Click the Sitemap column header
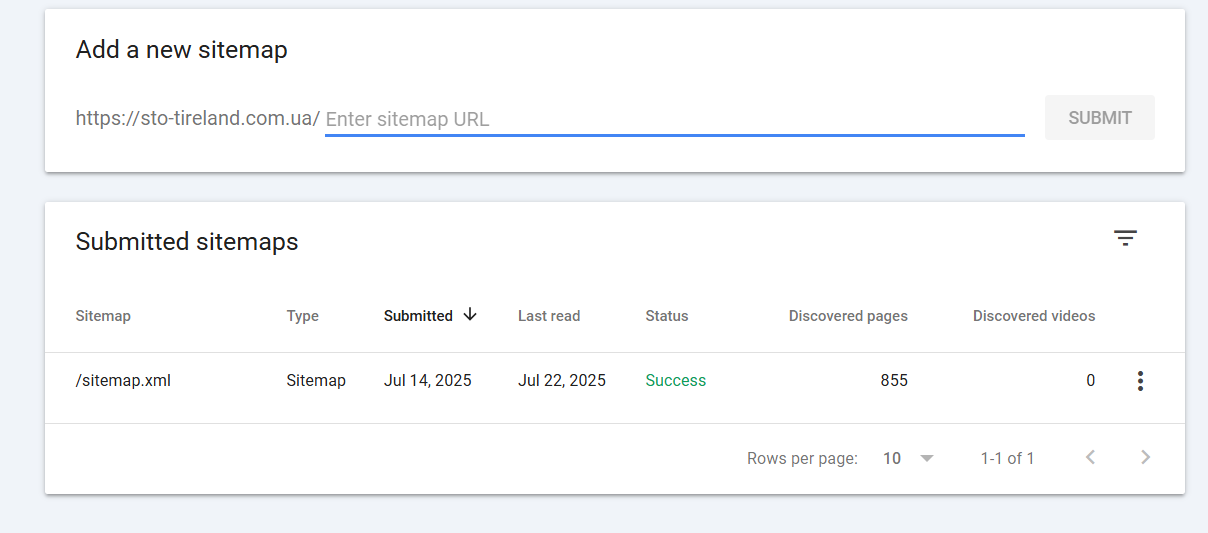 103,316
